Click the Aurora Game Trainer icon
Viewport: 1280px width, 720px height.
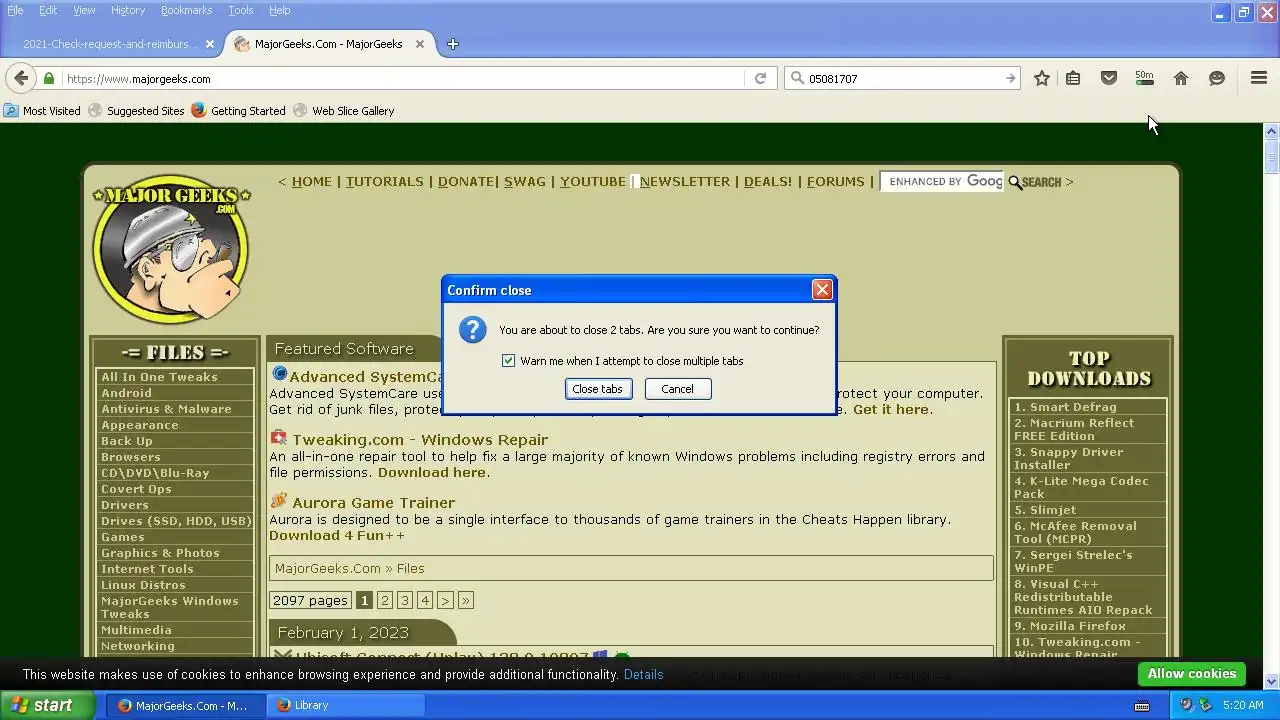[x=278, y=501]
